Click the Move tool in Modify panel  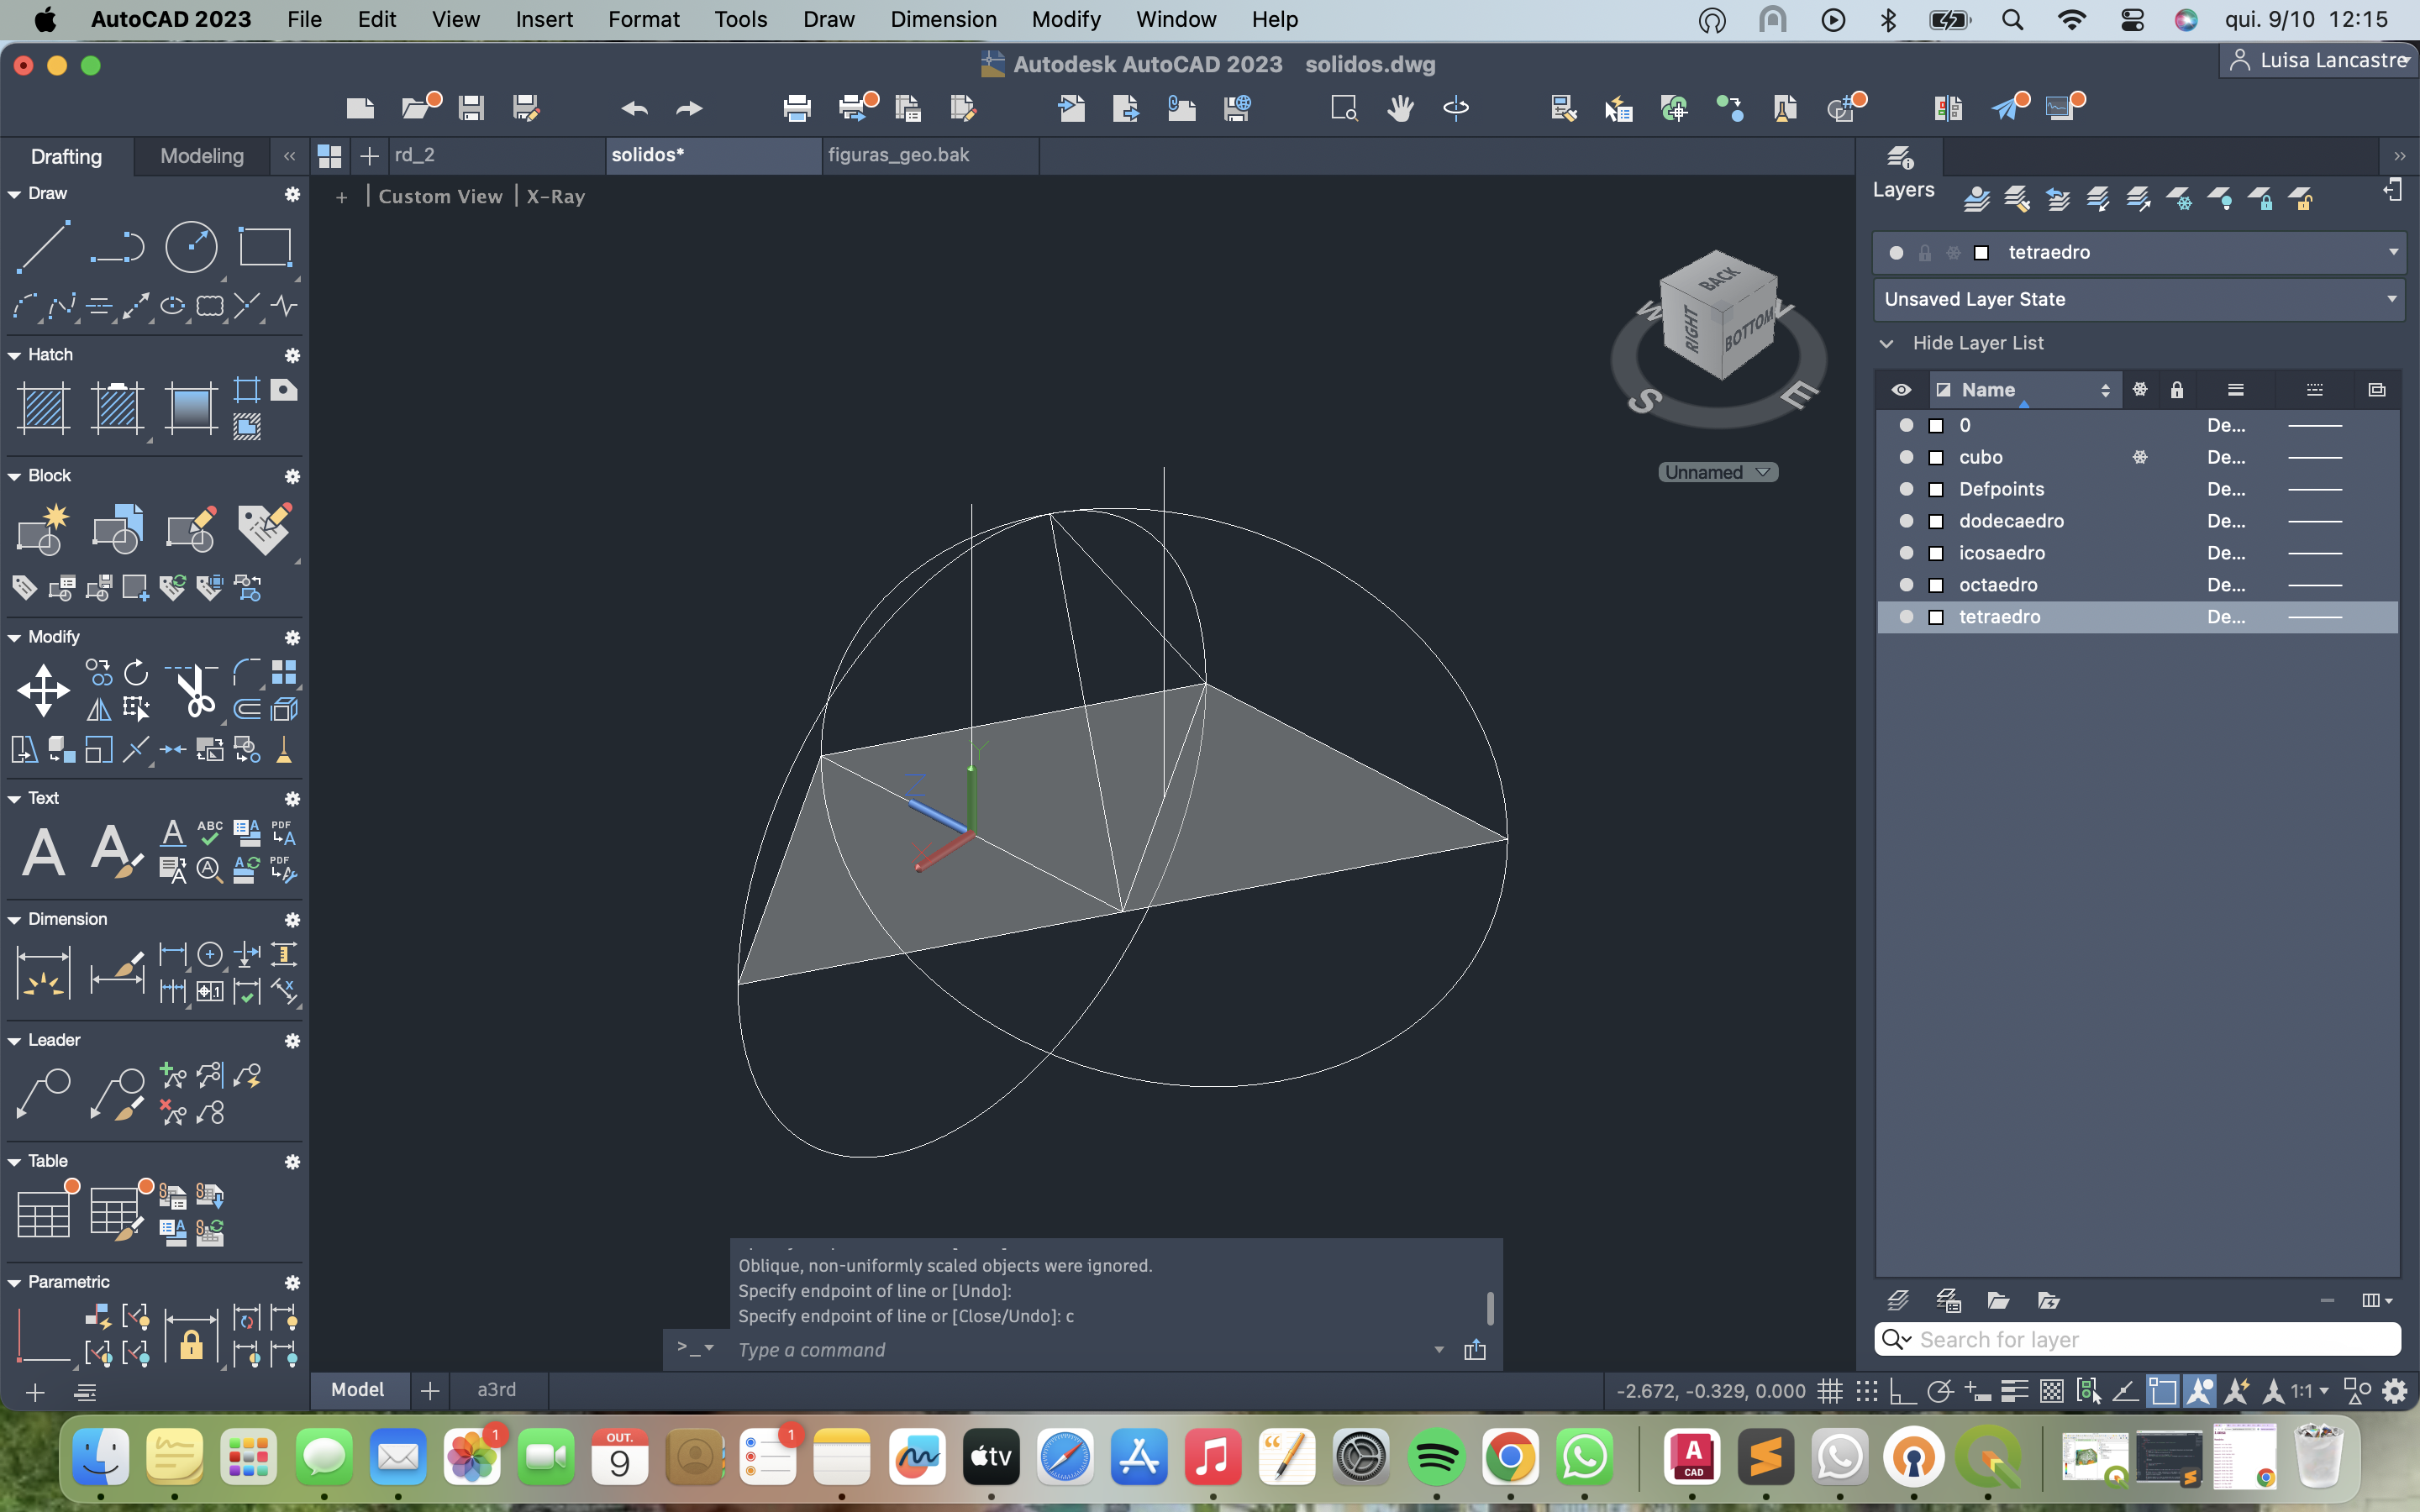pos(43,691)
